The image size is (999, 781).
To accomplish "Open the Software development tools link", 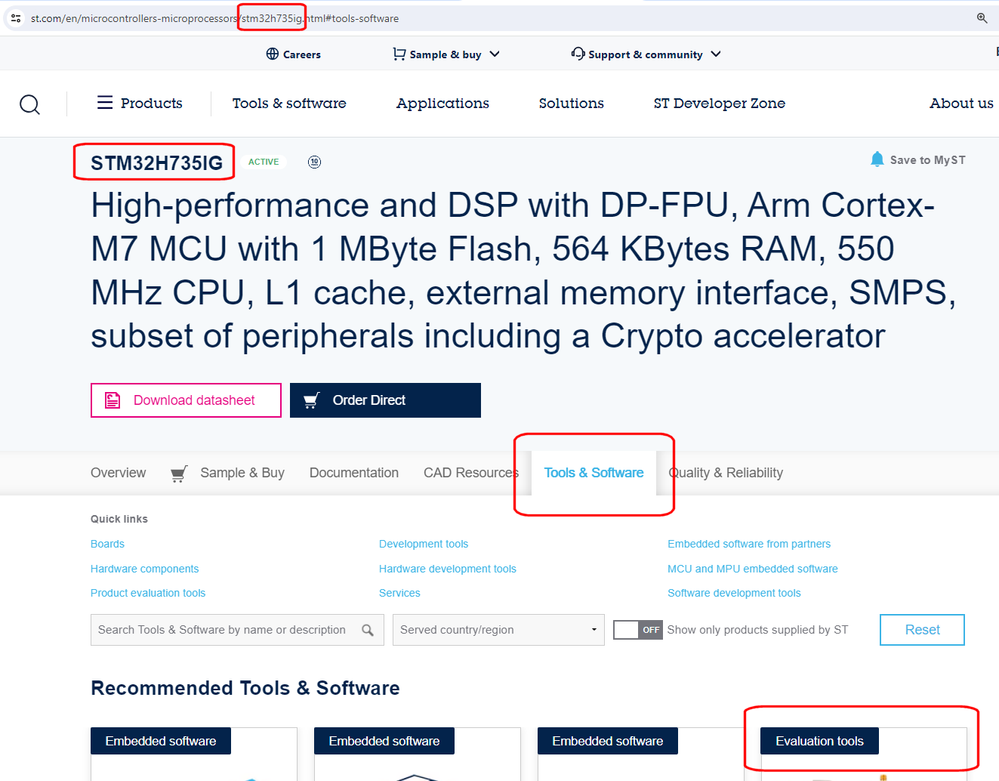I will click(734, 593).
